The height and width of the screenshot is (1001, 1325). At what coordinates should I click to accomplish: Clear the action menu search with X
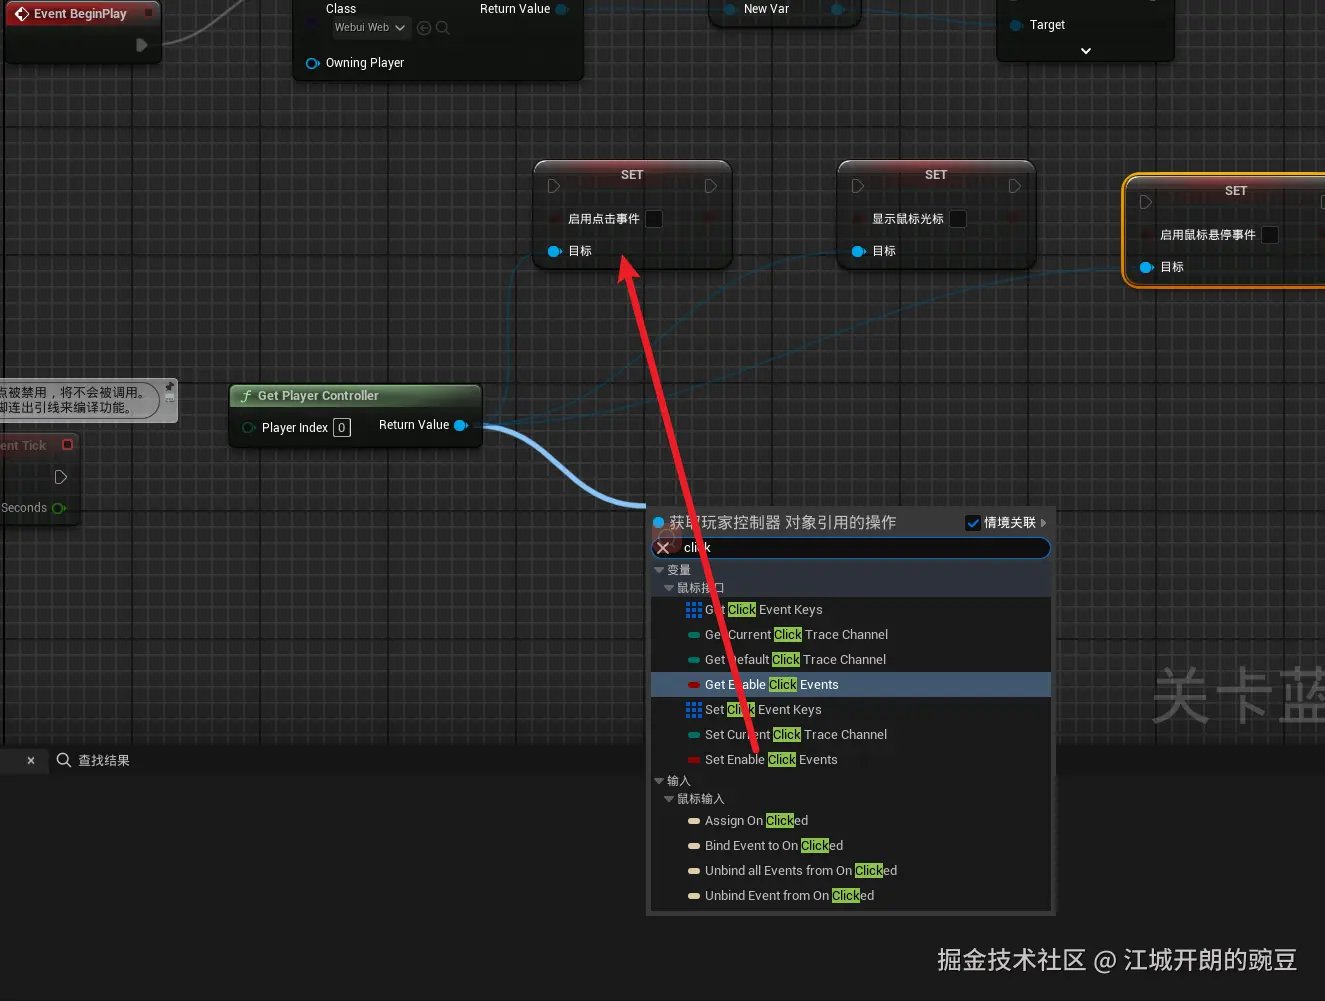point(663,548)
